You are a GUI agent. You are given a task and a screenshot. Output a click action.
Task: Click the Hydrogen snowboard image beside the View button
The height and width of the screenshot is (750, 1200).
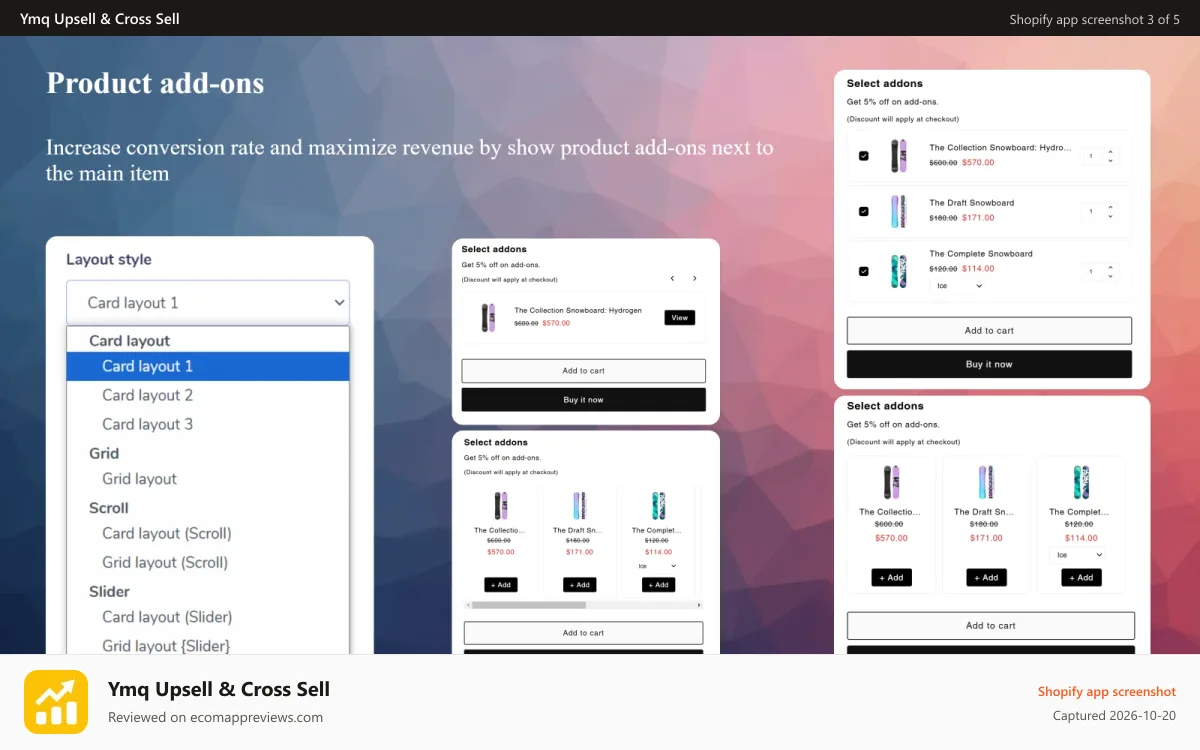[x=488, y=317]
